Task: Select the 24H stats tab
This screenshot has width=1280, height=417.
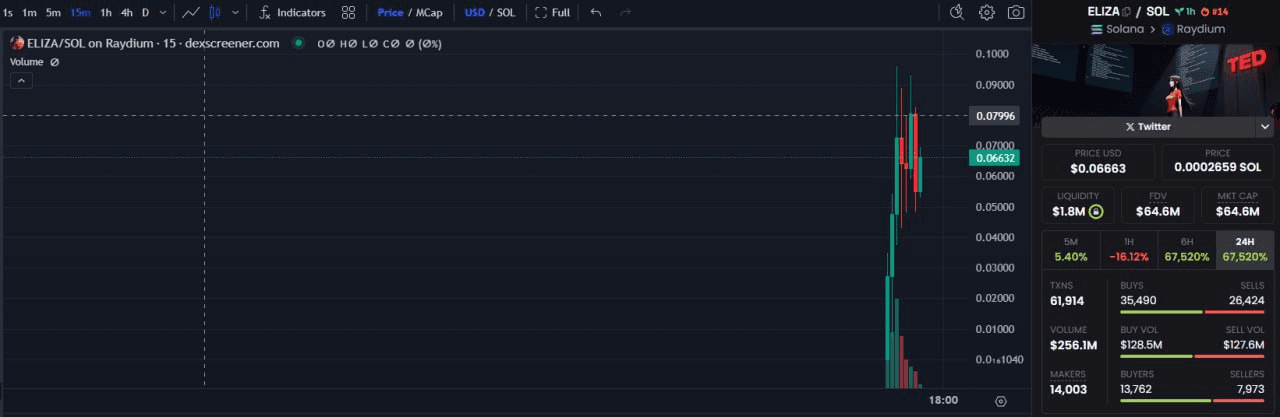Action: tap(1245, 250)
